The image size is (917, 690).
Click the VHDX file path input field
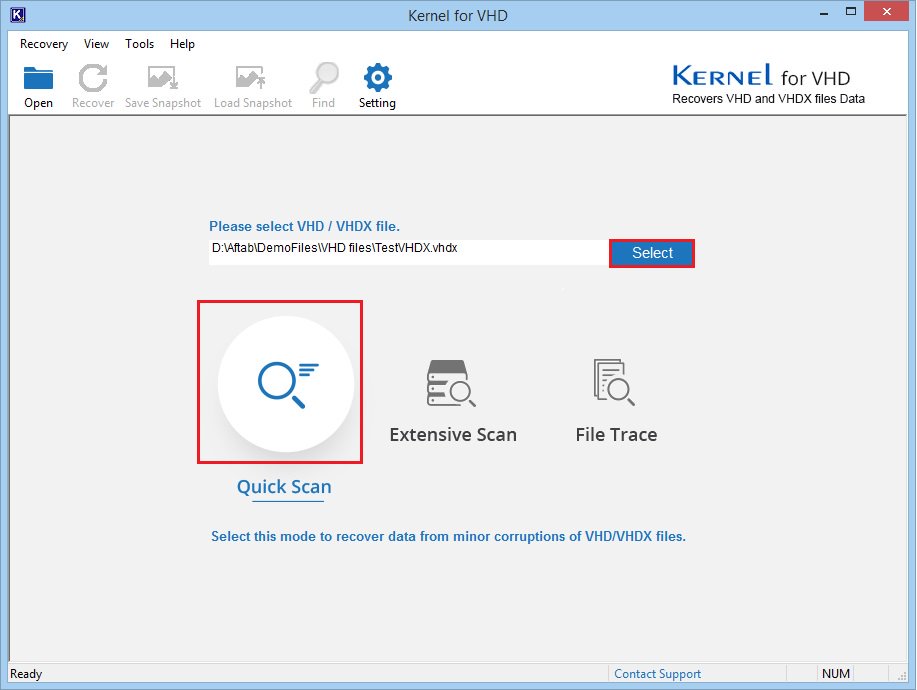(x=408, y=252)
